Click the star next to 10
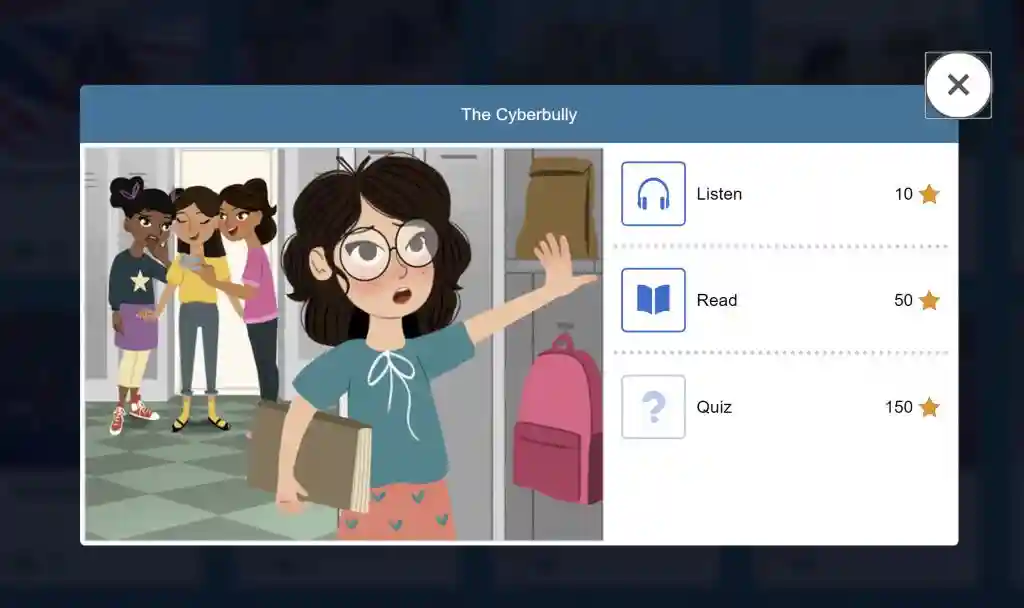Image resolution: width=1024 pixels, height=608 pixels. [929, 194]
